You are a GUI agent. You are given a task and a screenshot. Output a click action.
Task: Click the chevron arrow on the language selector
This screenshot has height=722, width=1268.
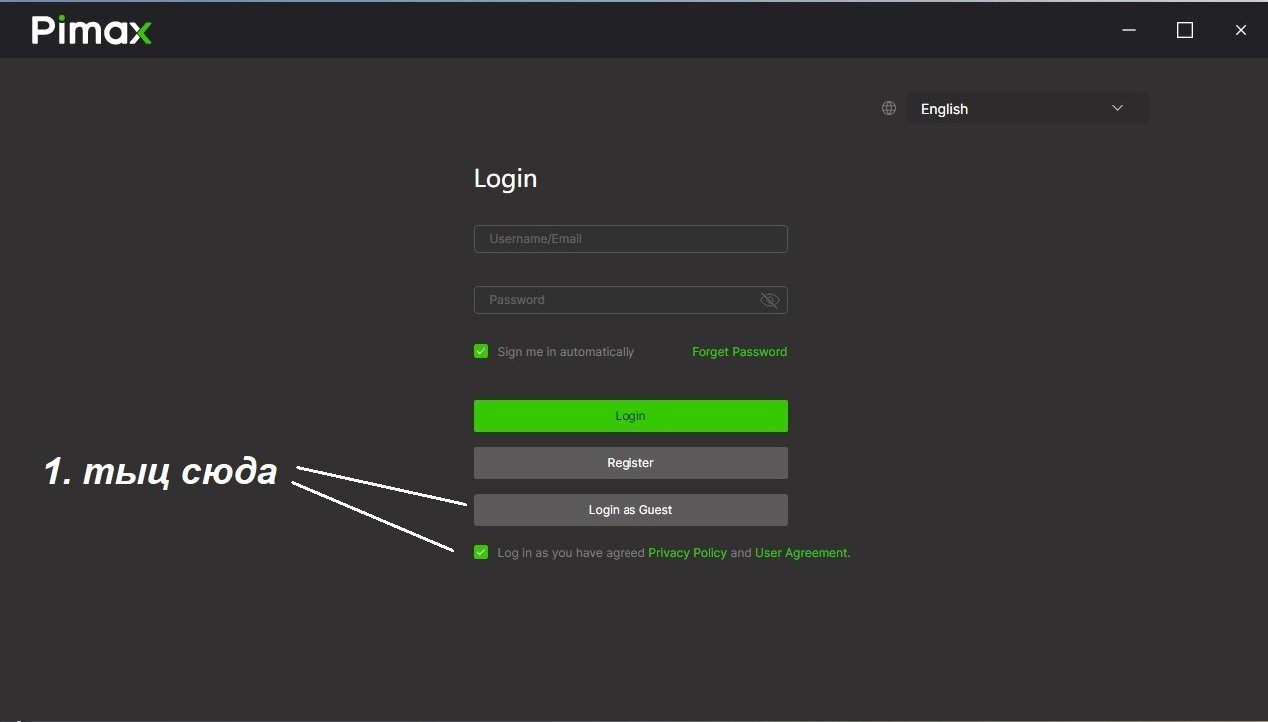click(1117, 108)
